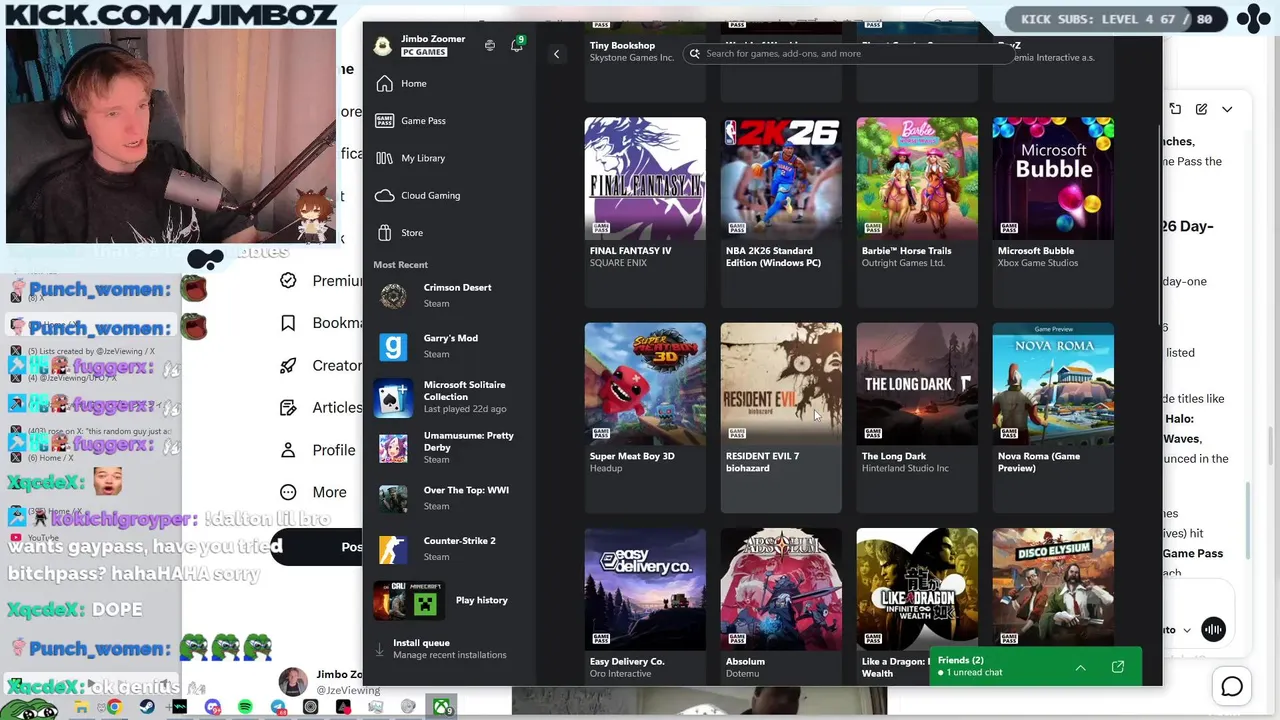The height and width of the screenshot is (720, 1280).
Task: Open Bookmarks in the X sidebar behind
Action: coord(322,323)
